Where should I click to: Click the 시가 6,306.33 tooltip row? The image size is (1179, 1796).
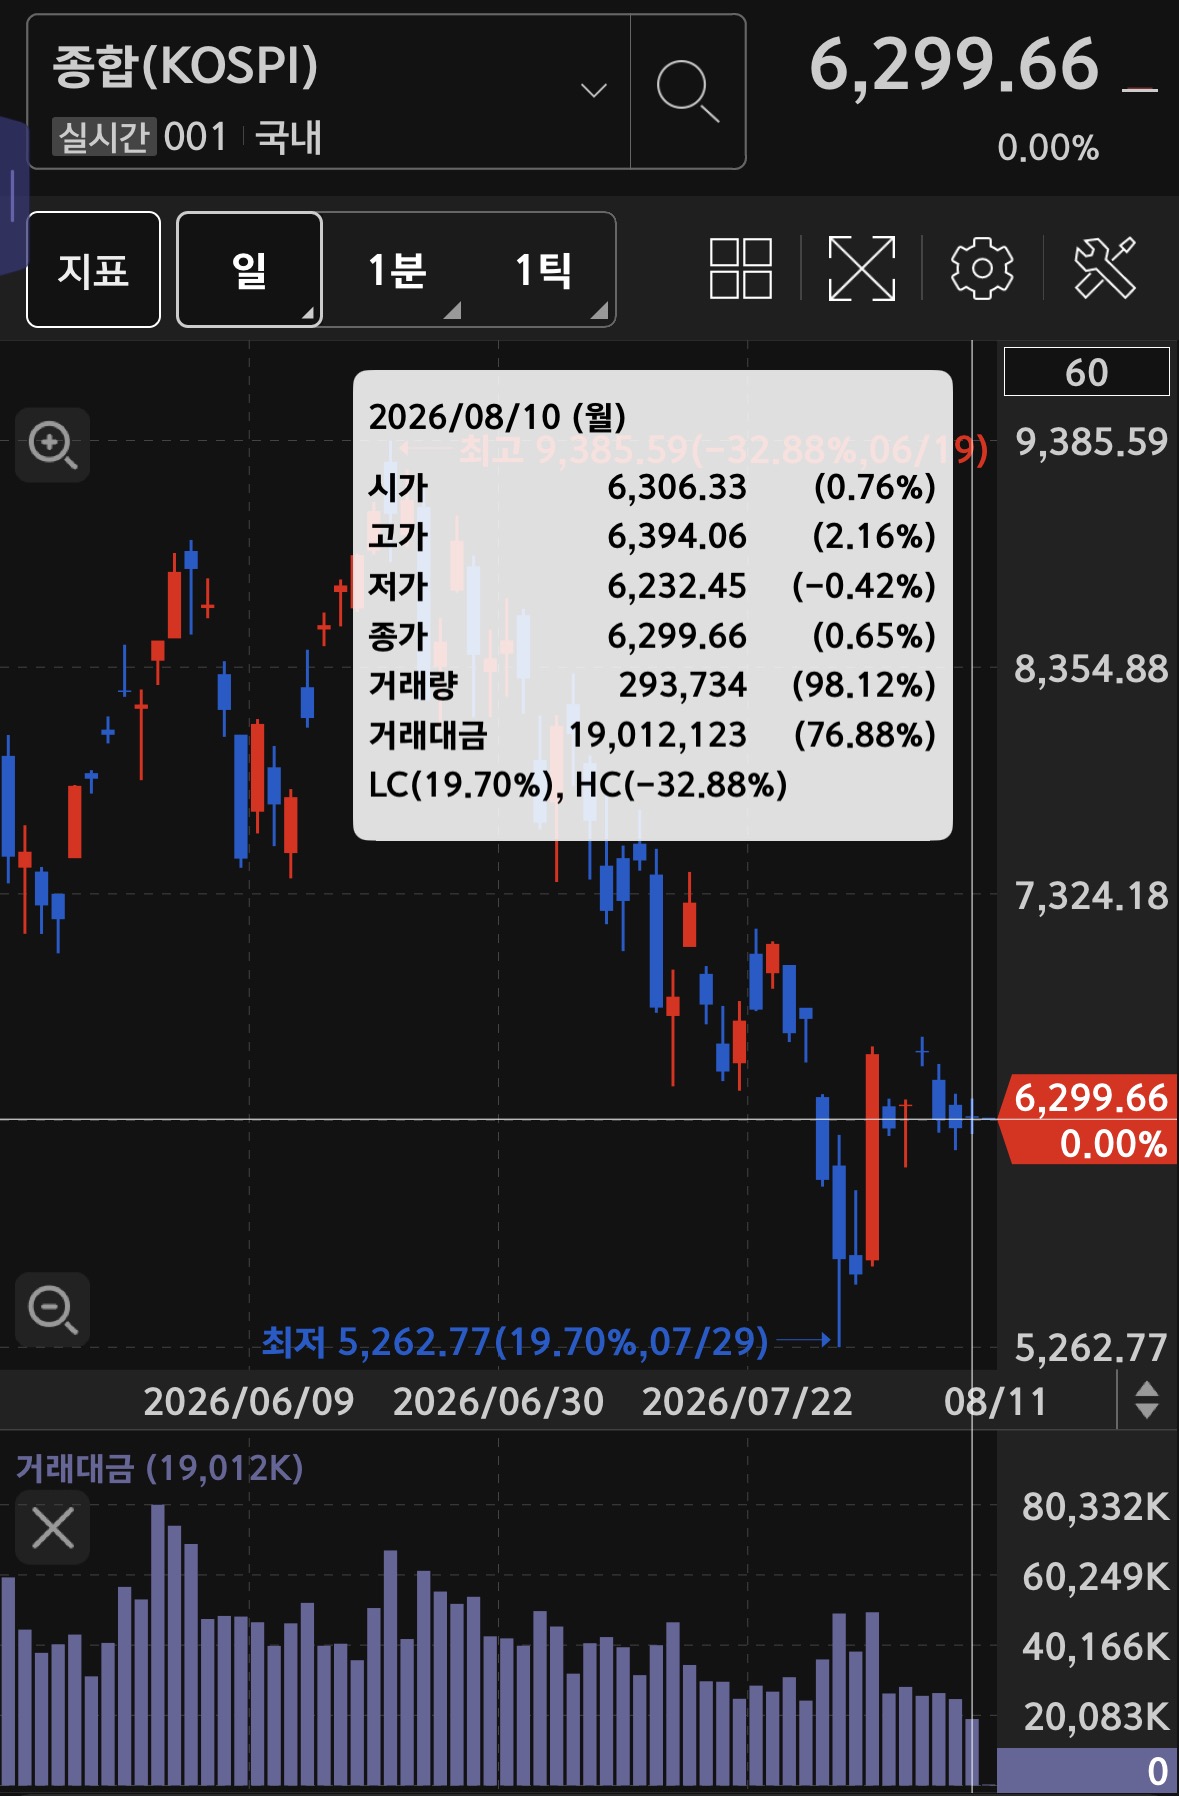652,487
